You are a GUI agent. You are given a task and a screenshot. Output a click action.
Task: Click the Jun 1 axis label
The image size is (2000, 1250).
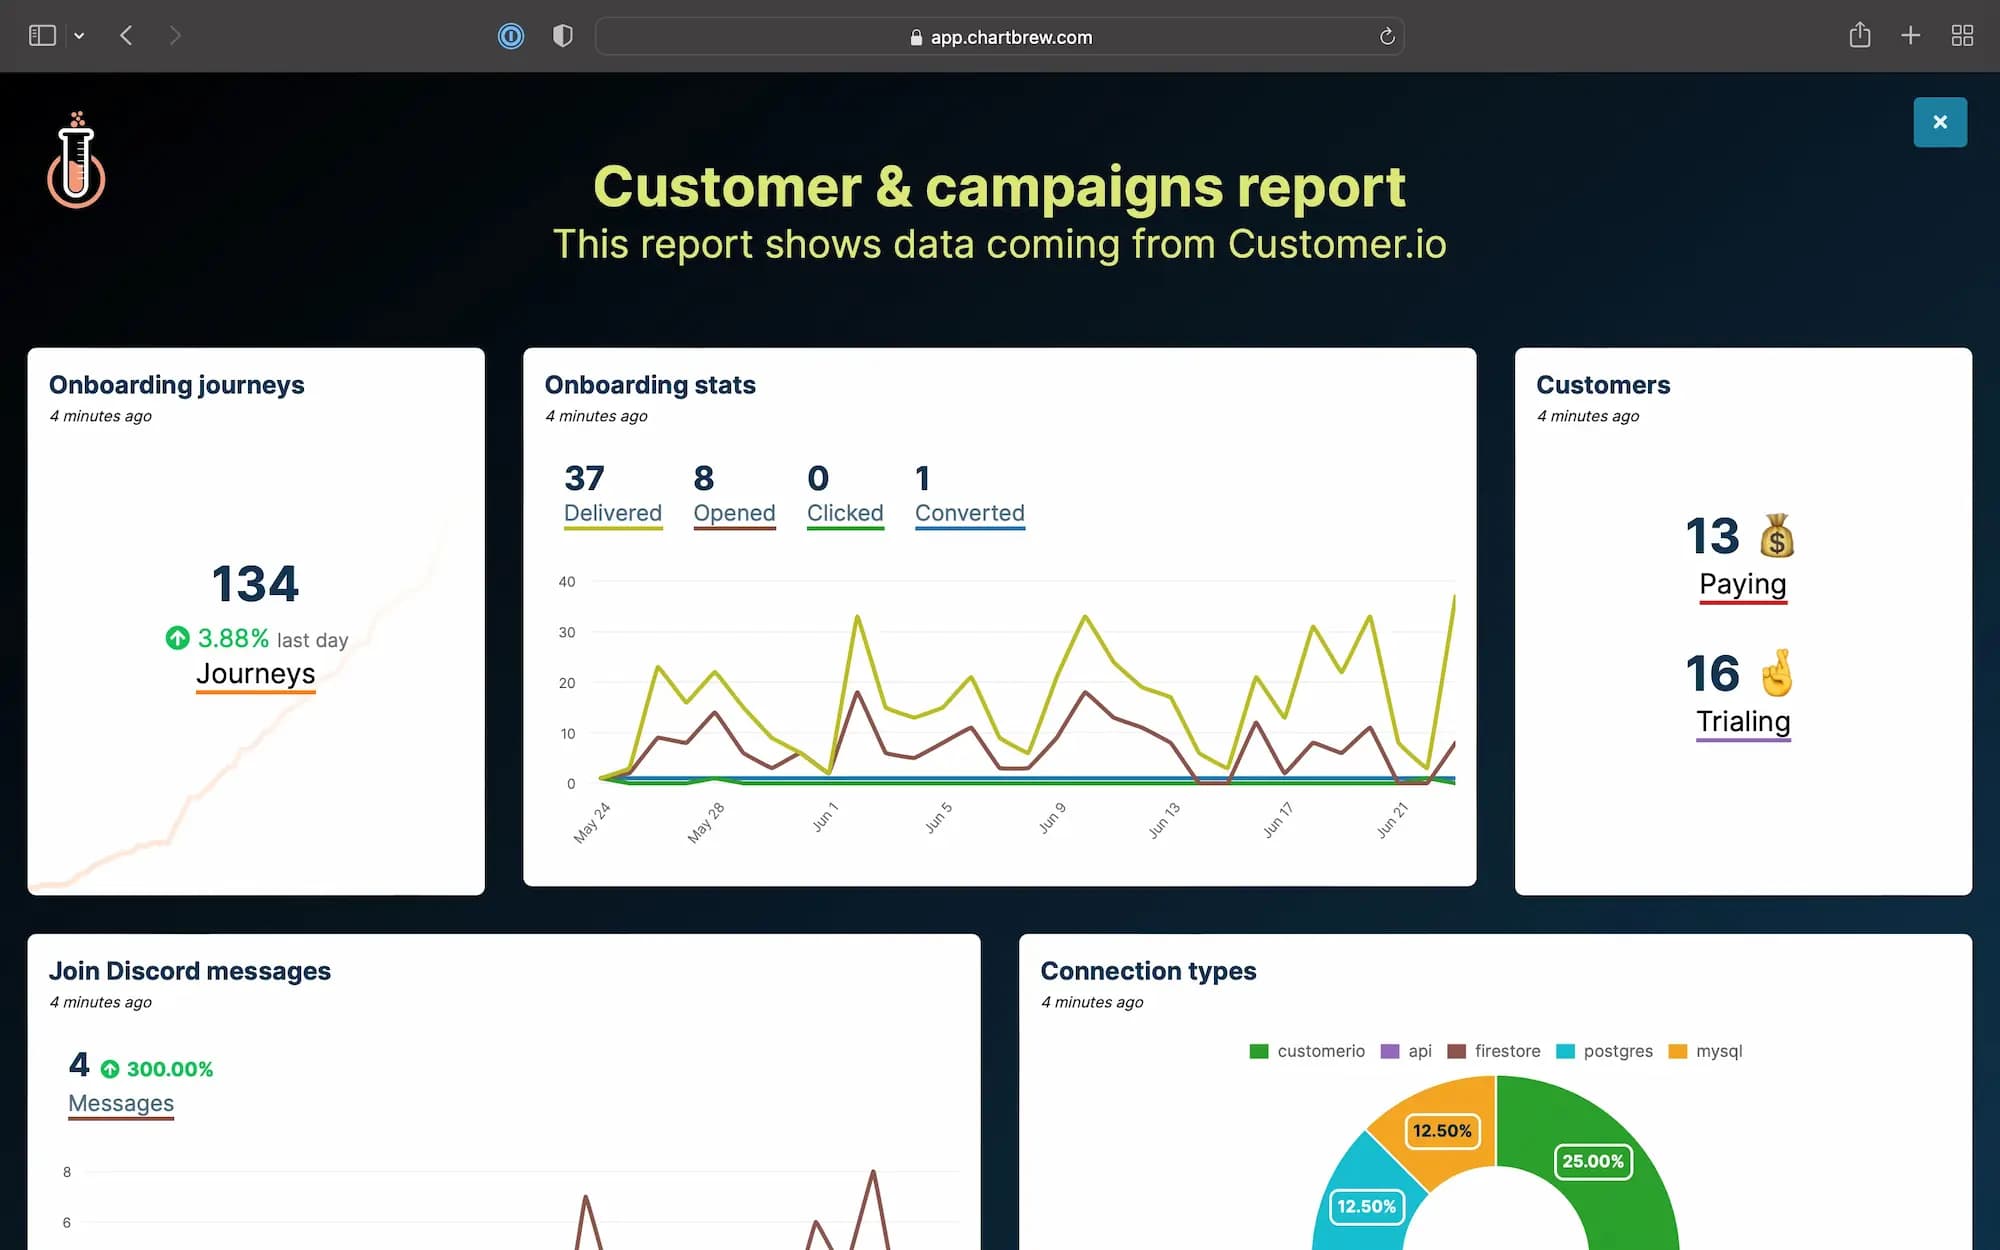(x=825, y=817)
